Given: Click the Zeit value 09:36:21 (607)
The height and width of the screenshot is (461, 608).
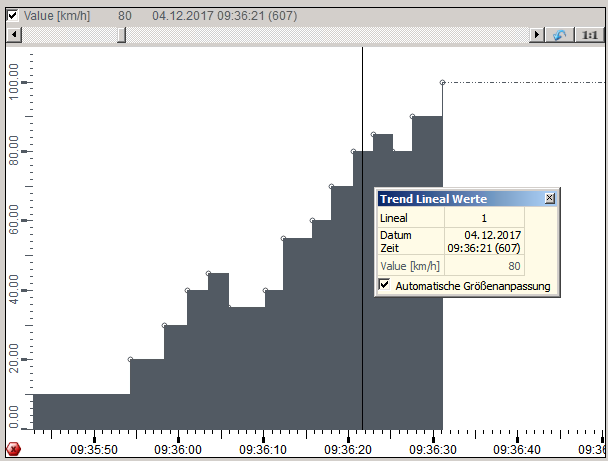Looking at the screenshot, I should click(x=484, y=247).
